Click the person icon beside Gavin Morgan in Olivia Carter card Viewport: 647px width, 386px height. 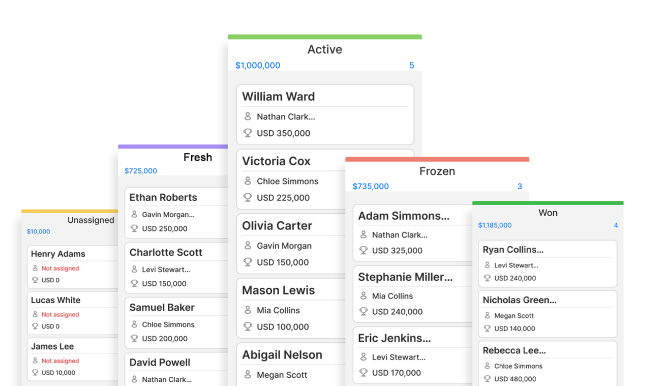[248, 245]
